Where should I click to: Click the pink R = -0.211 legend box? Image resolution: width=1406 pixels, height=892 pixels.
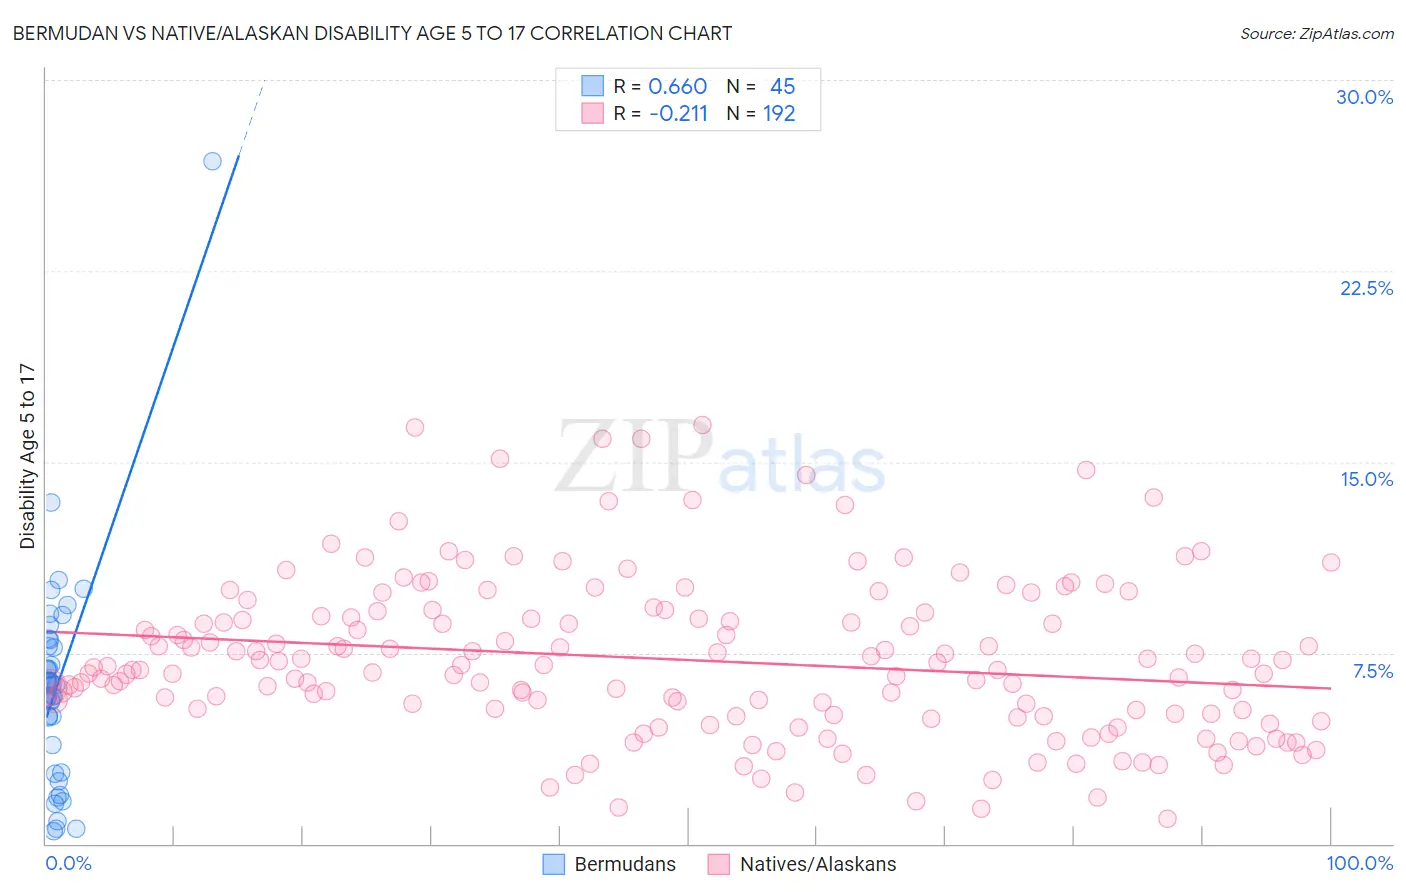point(593,113)
